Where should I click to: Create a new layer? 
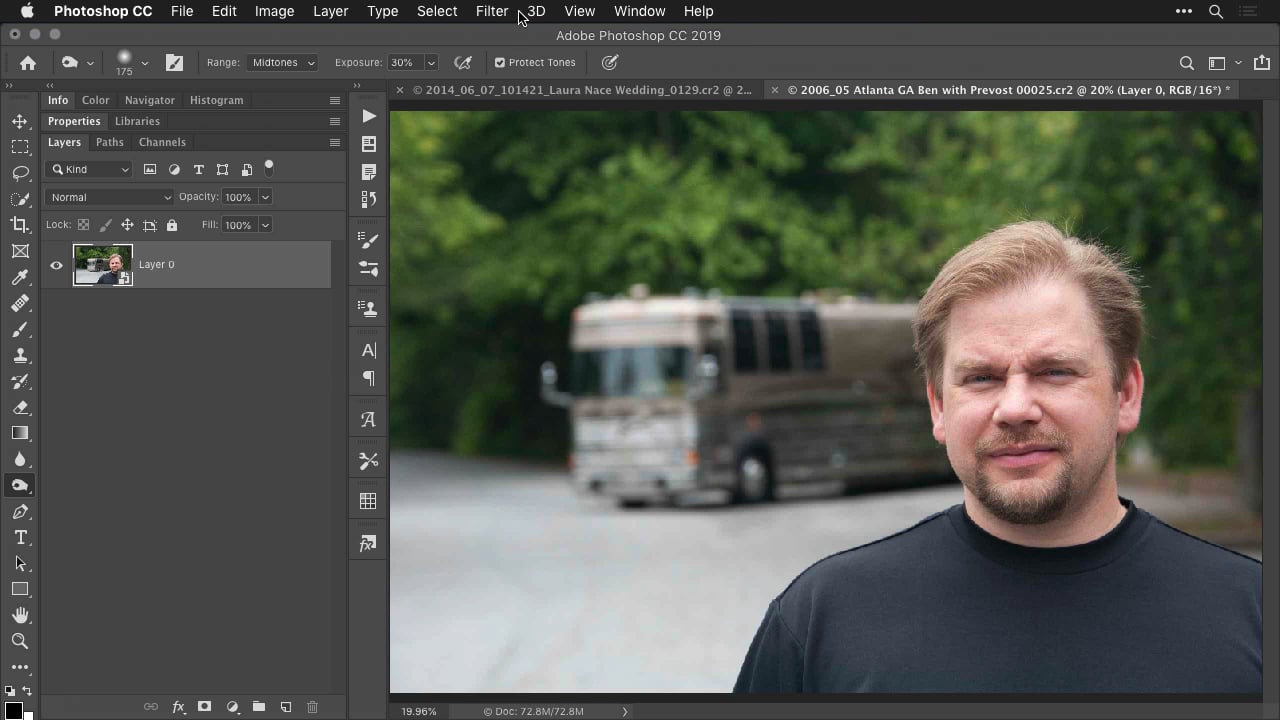click(x=285, y=707)
